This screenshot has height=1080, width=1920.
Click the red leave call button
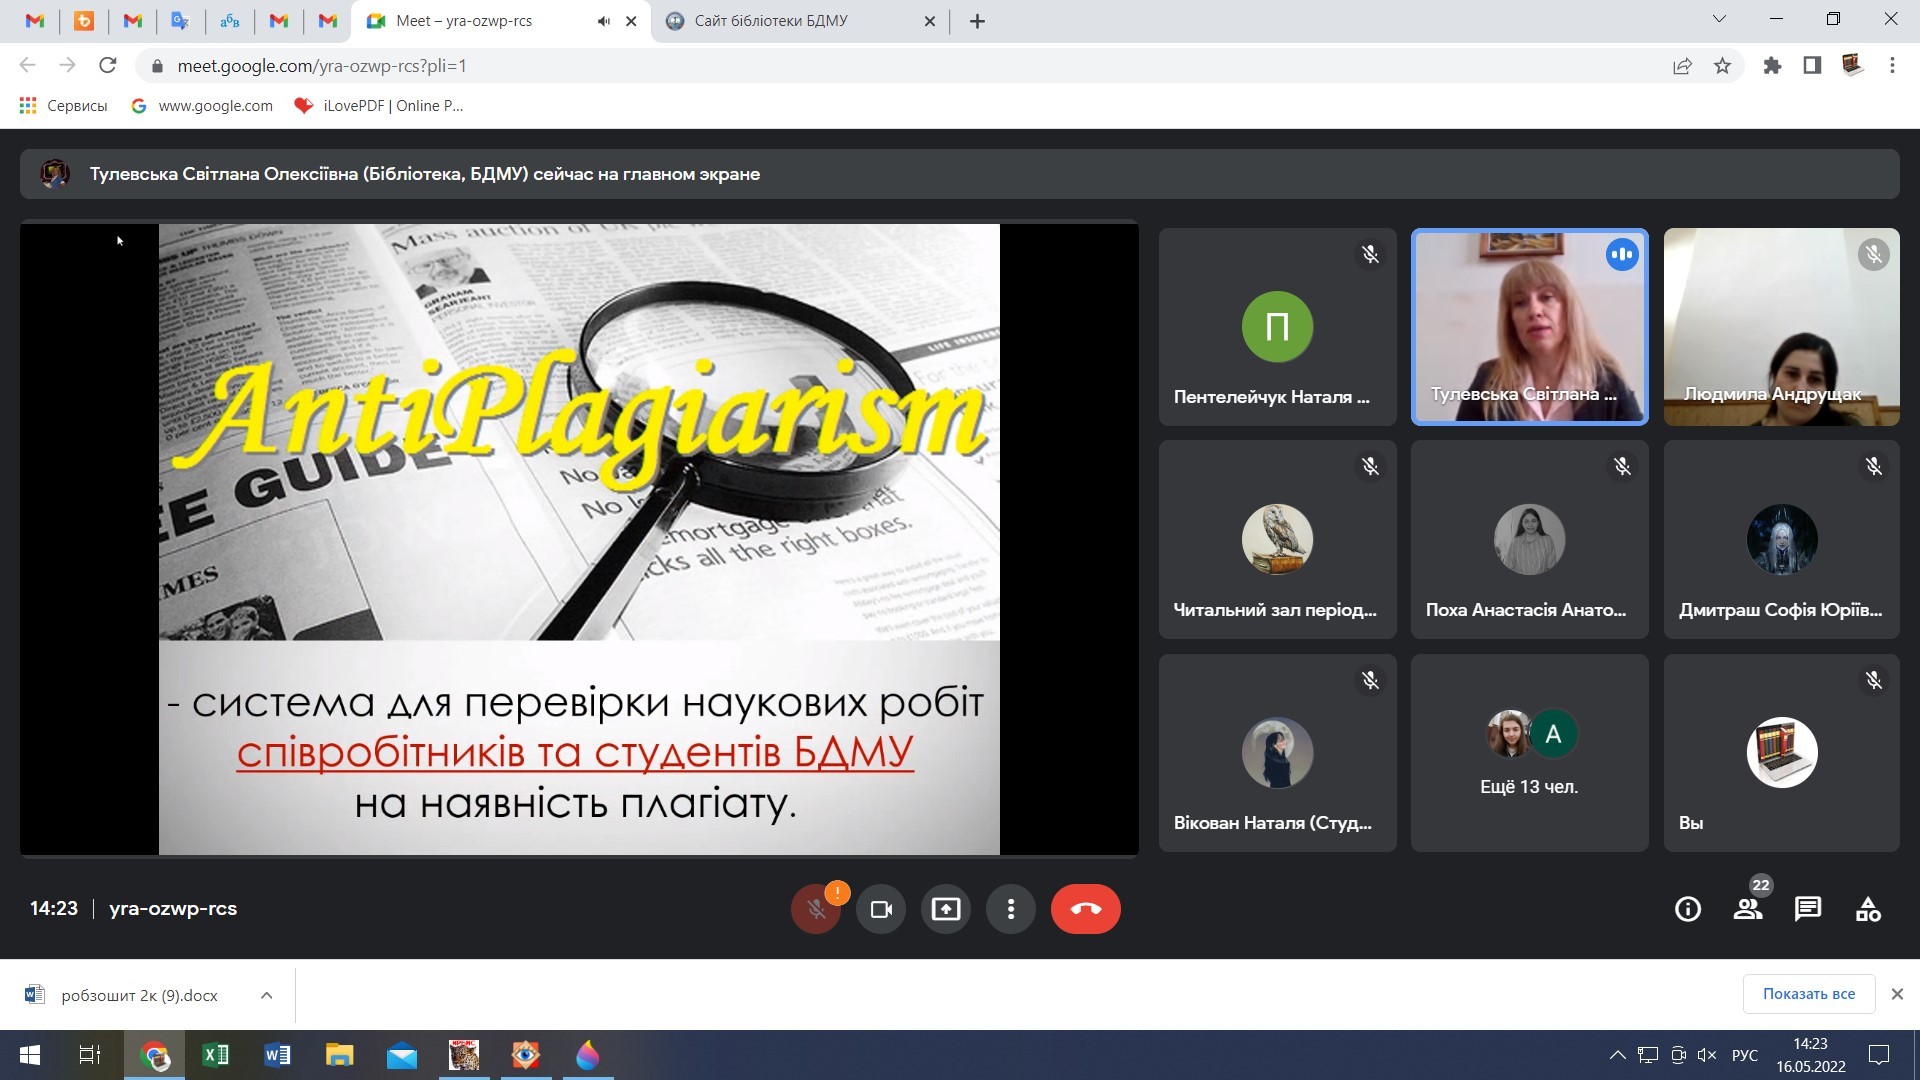(x=1085, y=909)
